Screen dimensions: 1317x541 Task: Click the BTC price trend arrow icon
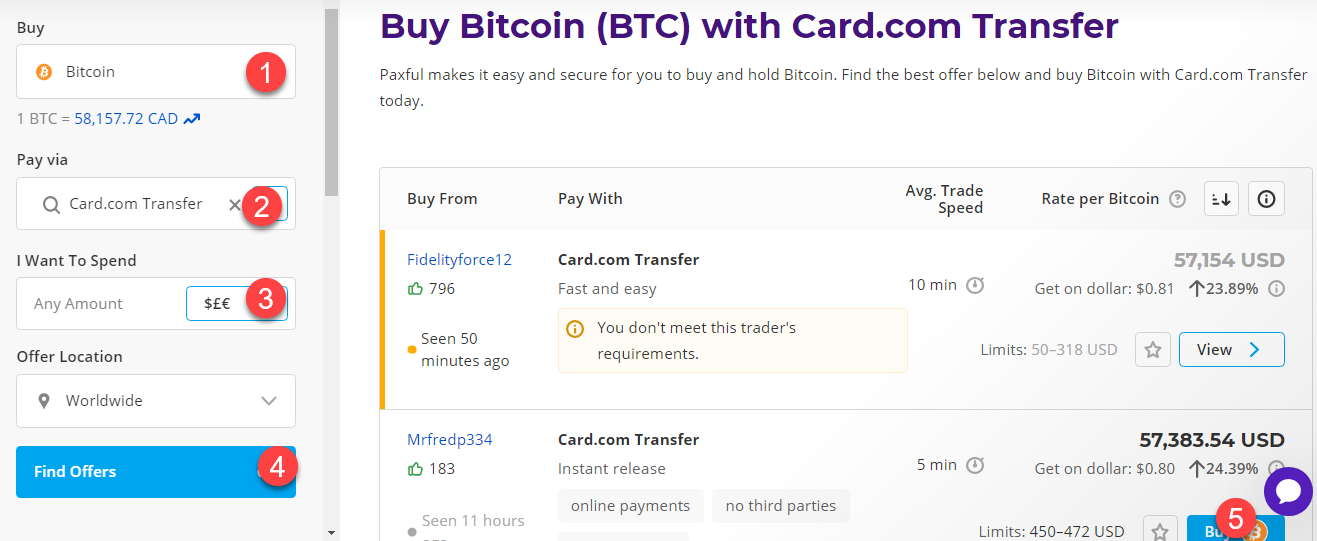click(x=192, y=119)
